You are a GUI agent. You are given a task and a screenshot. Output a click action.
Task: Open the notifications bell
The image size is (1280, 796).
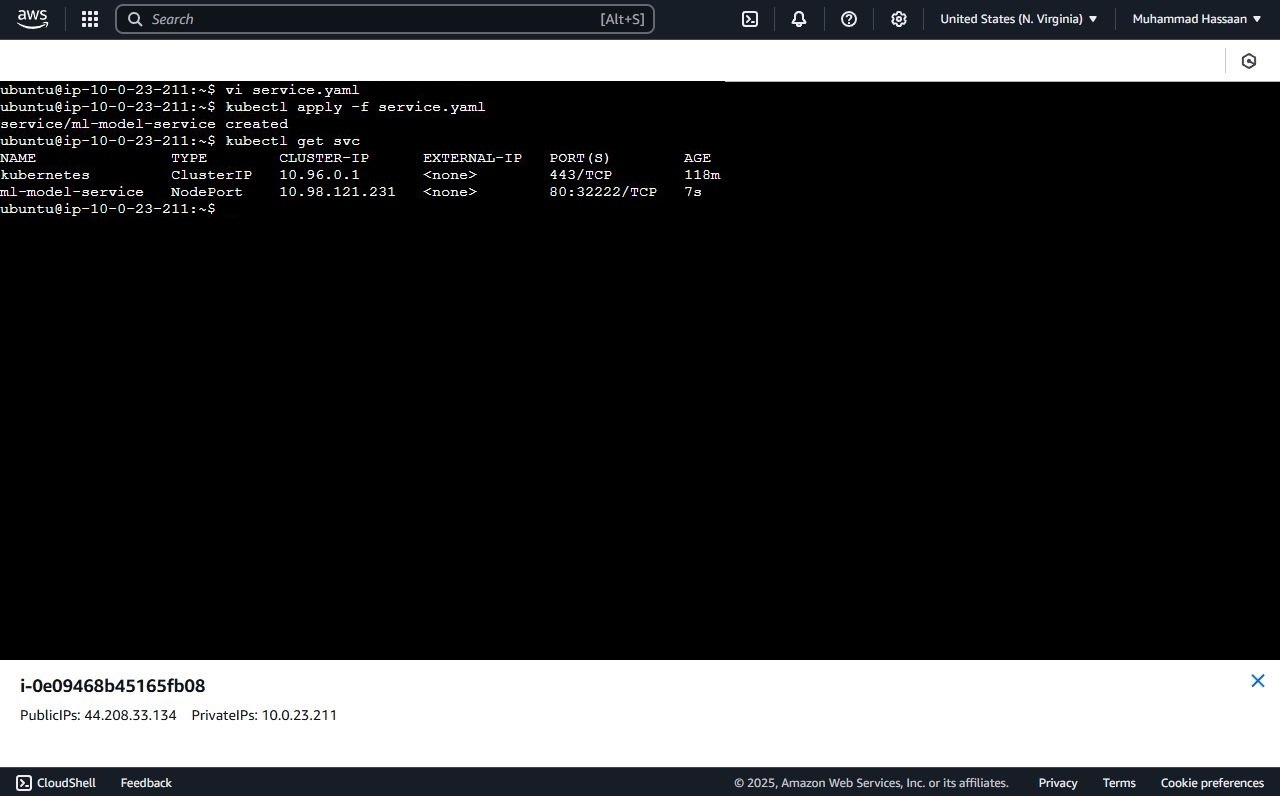(799, 19)
